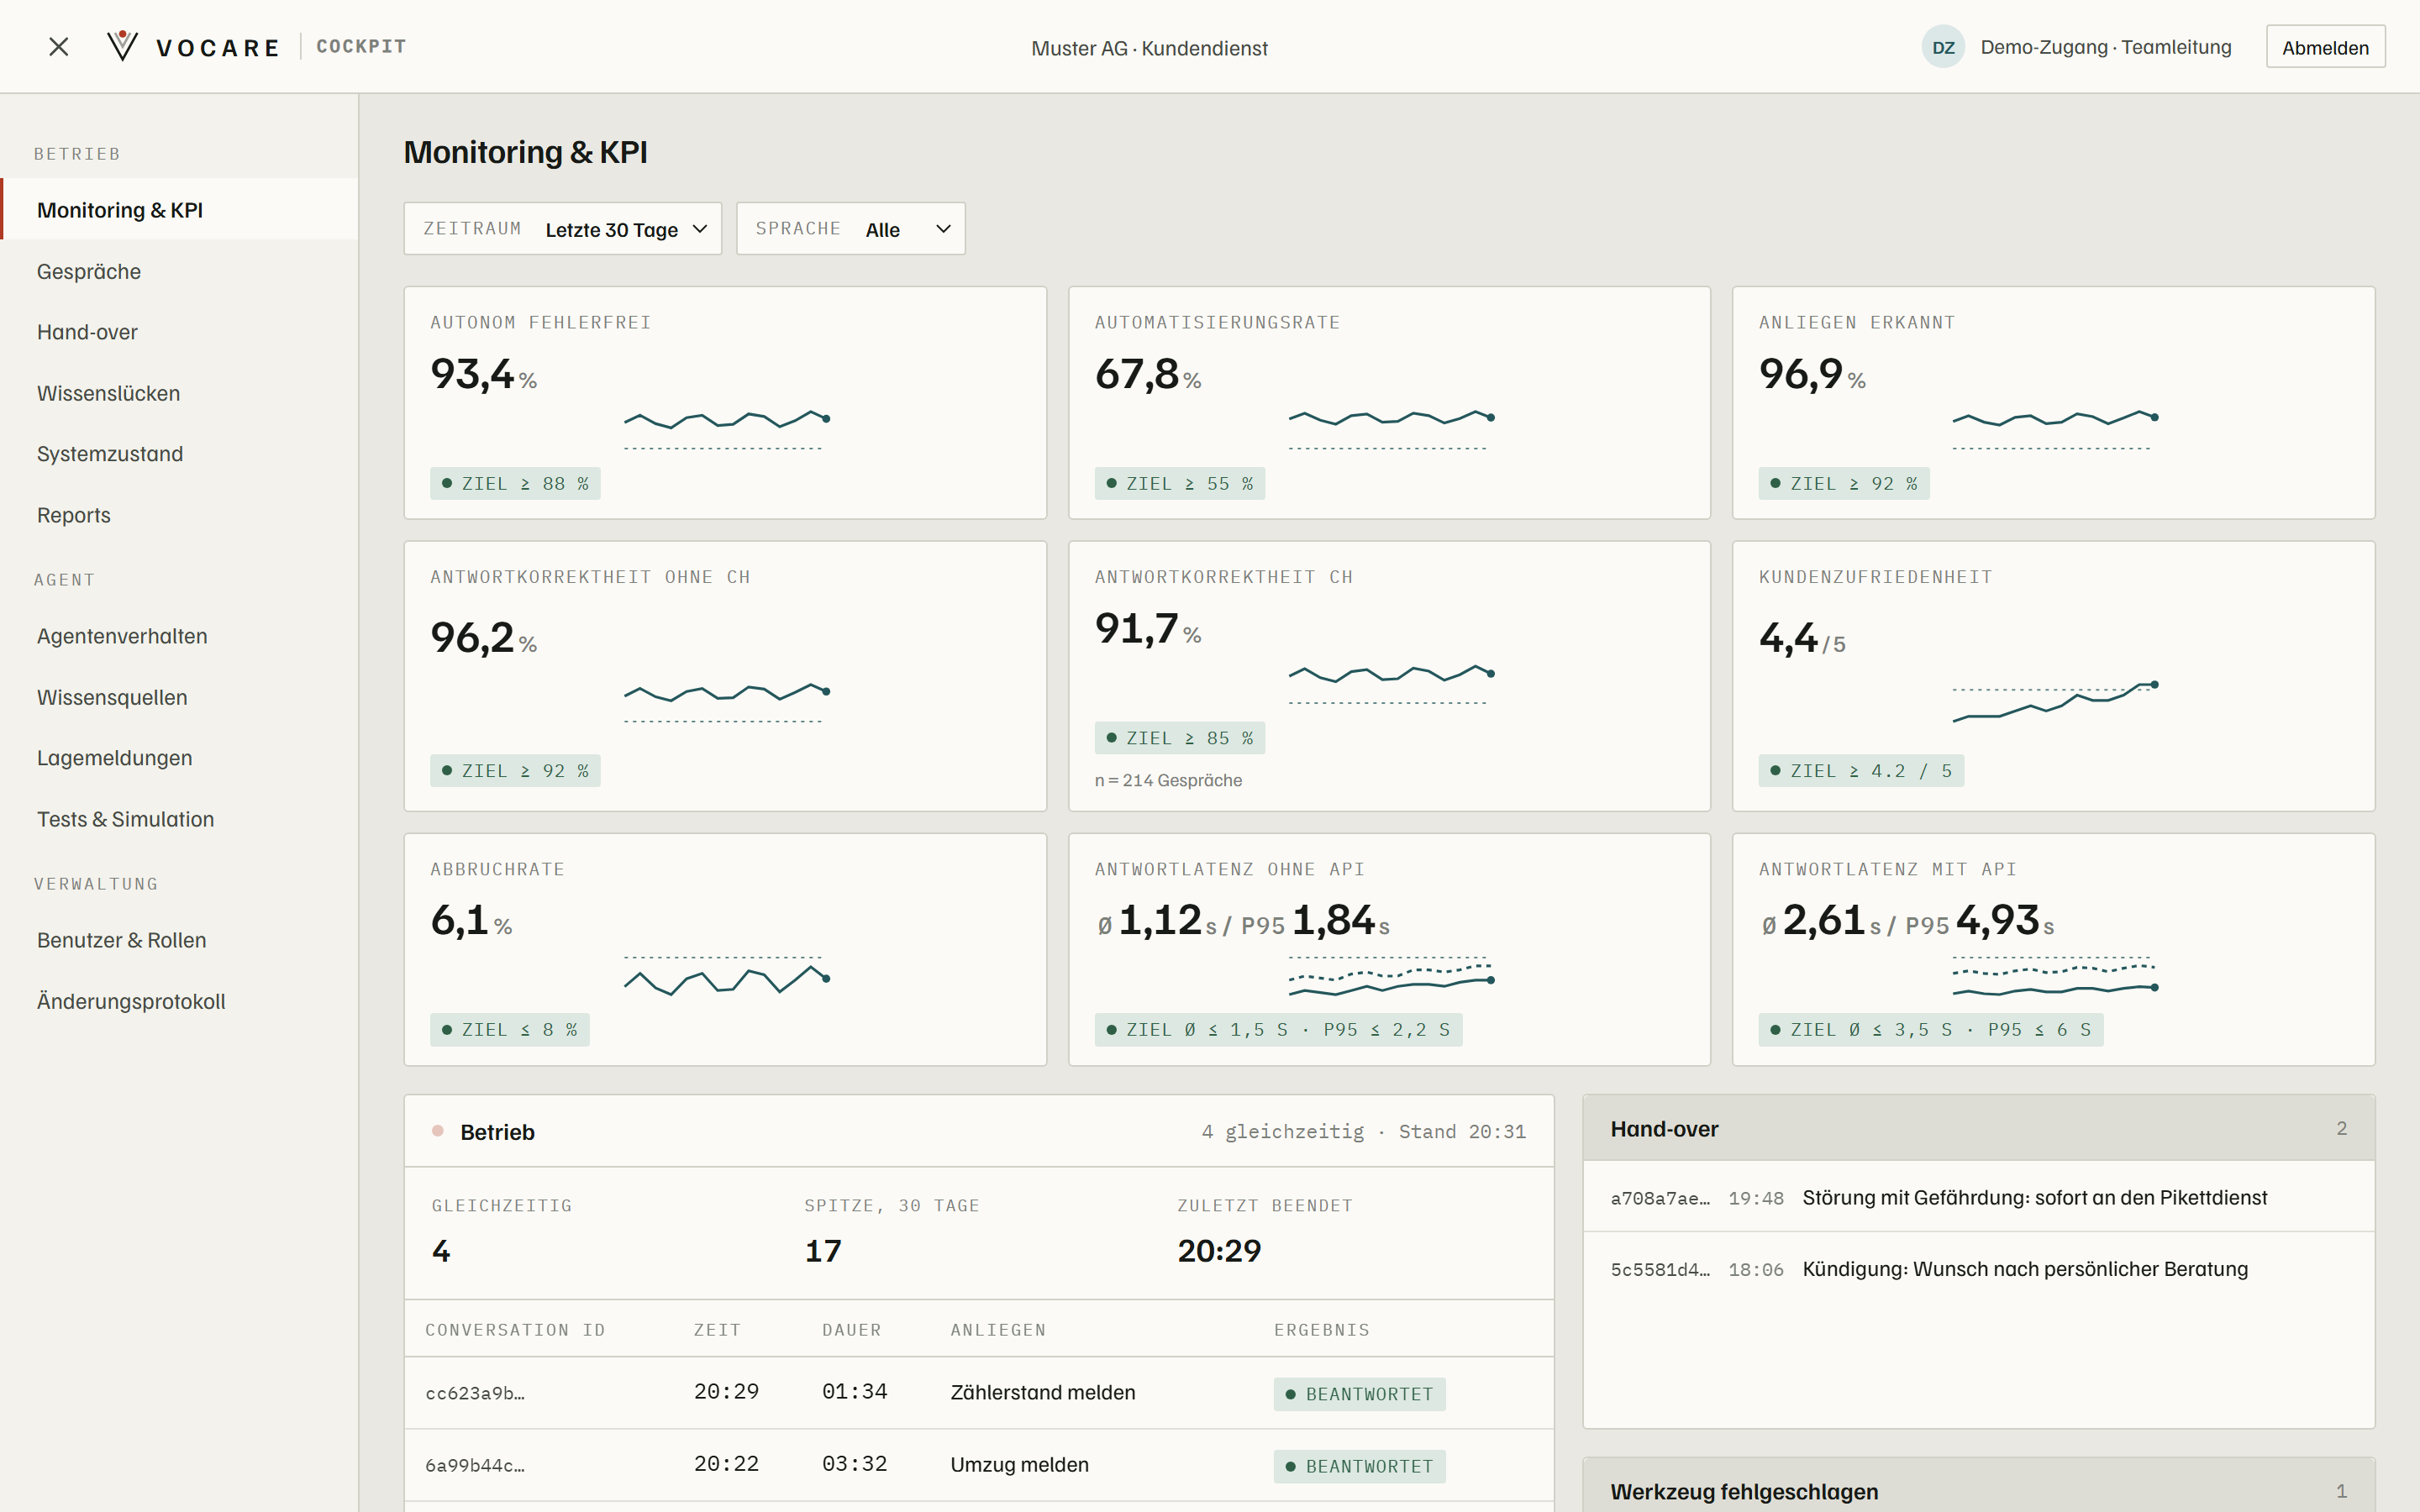Image resolution: width=2420 pixels, height=1512 pixels.
Task: Click the Anliegen erkannt sparkline
Action: coord(2055,428)
